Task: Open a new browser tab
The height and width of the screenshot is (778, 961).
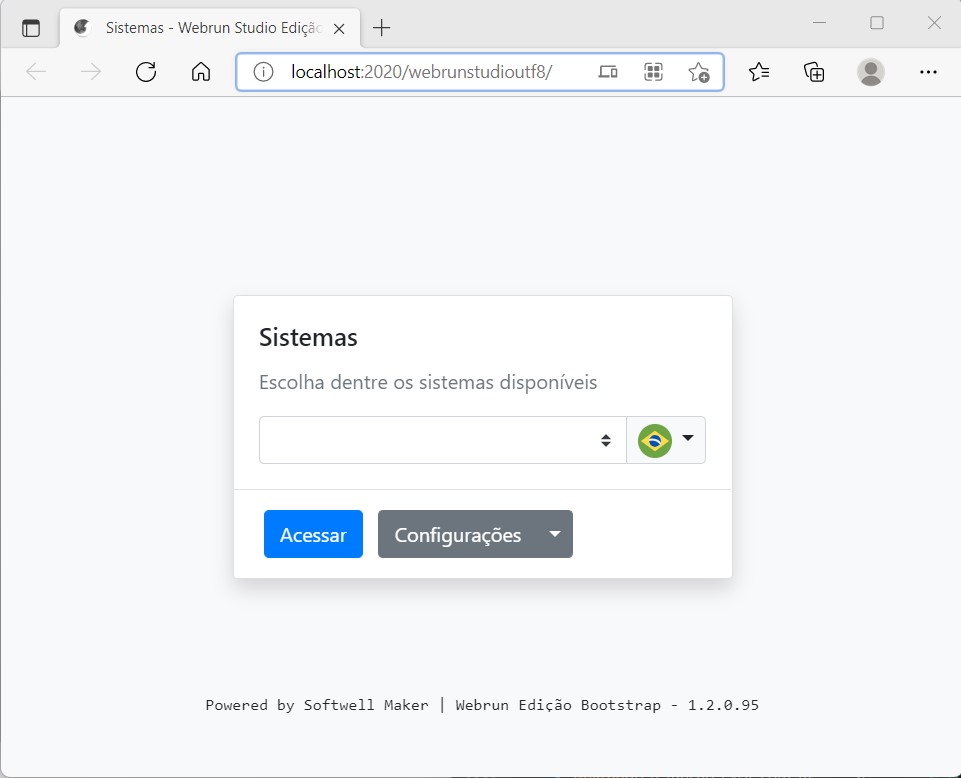Action: point(381,28)
